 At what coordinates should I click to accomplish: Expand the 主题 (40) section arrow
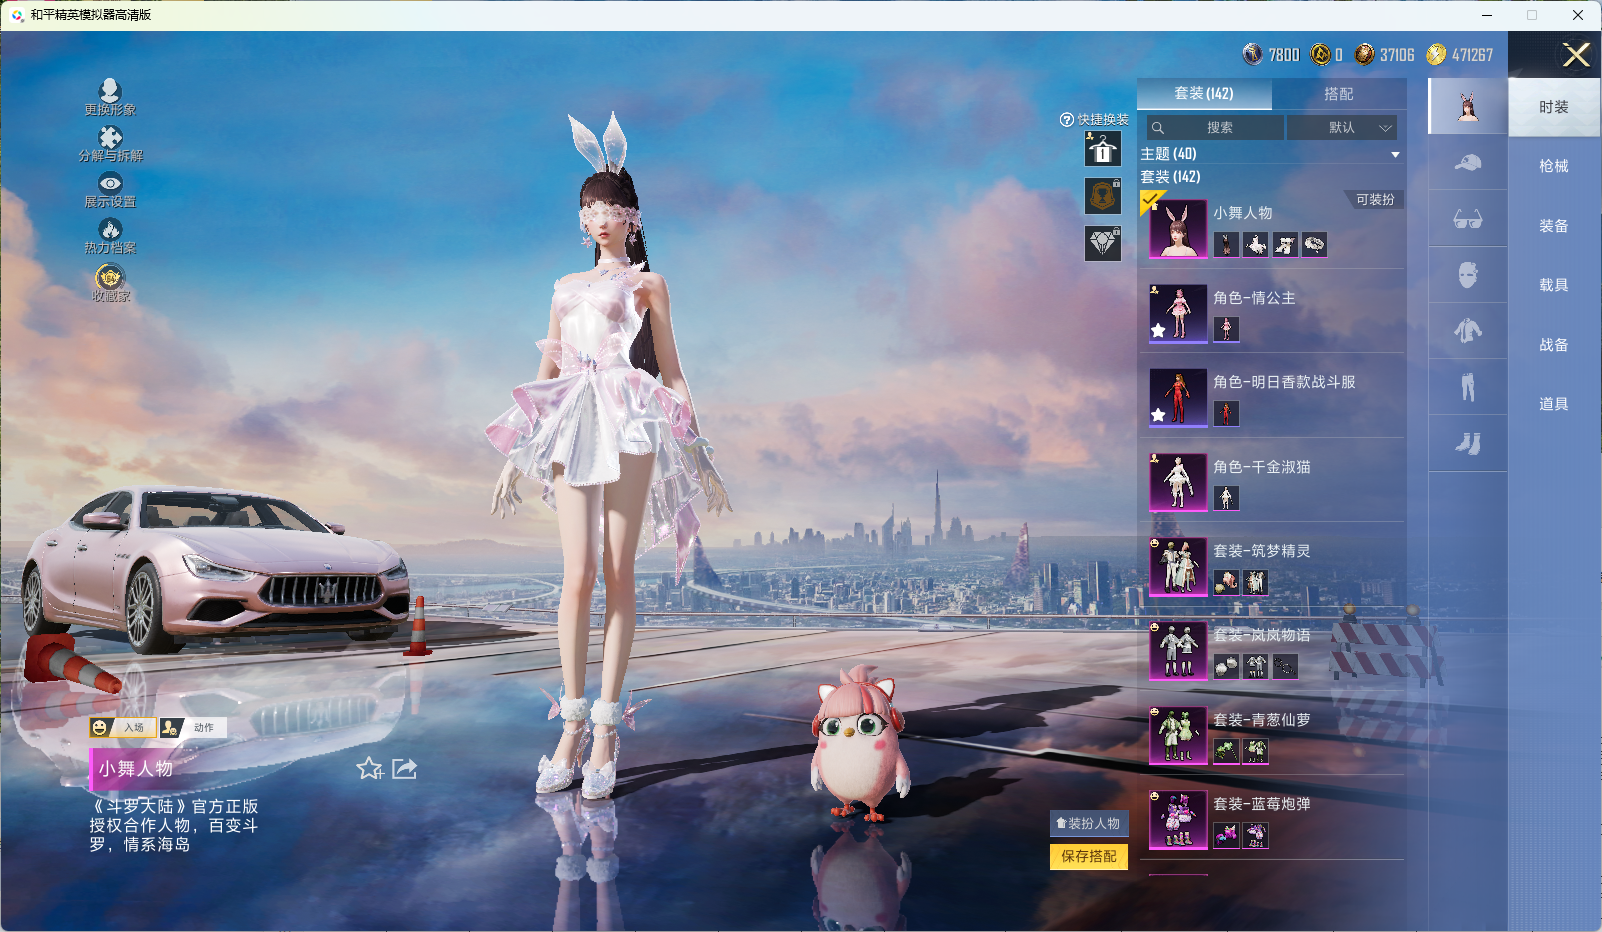point(1395,154)
